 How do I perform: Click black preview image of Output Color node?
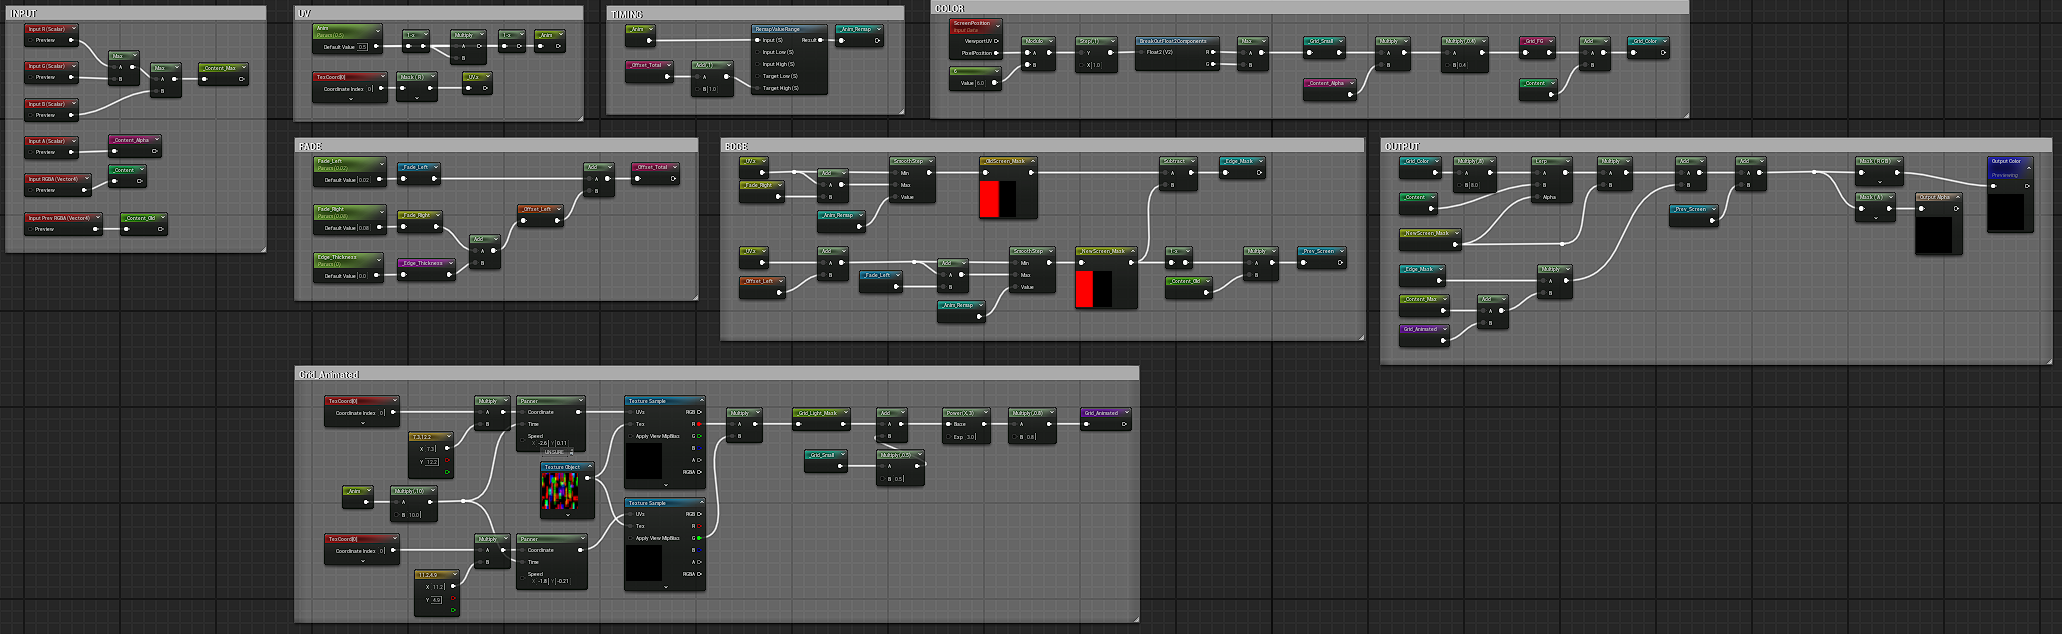pyautogui.click(x=2006, y=212)
